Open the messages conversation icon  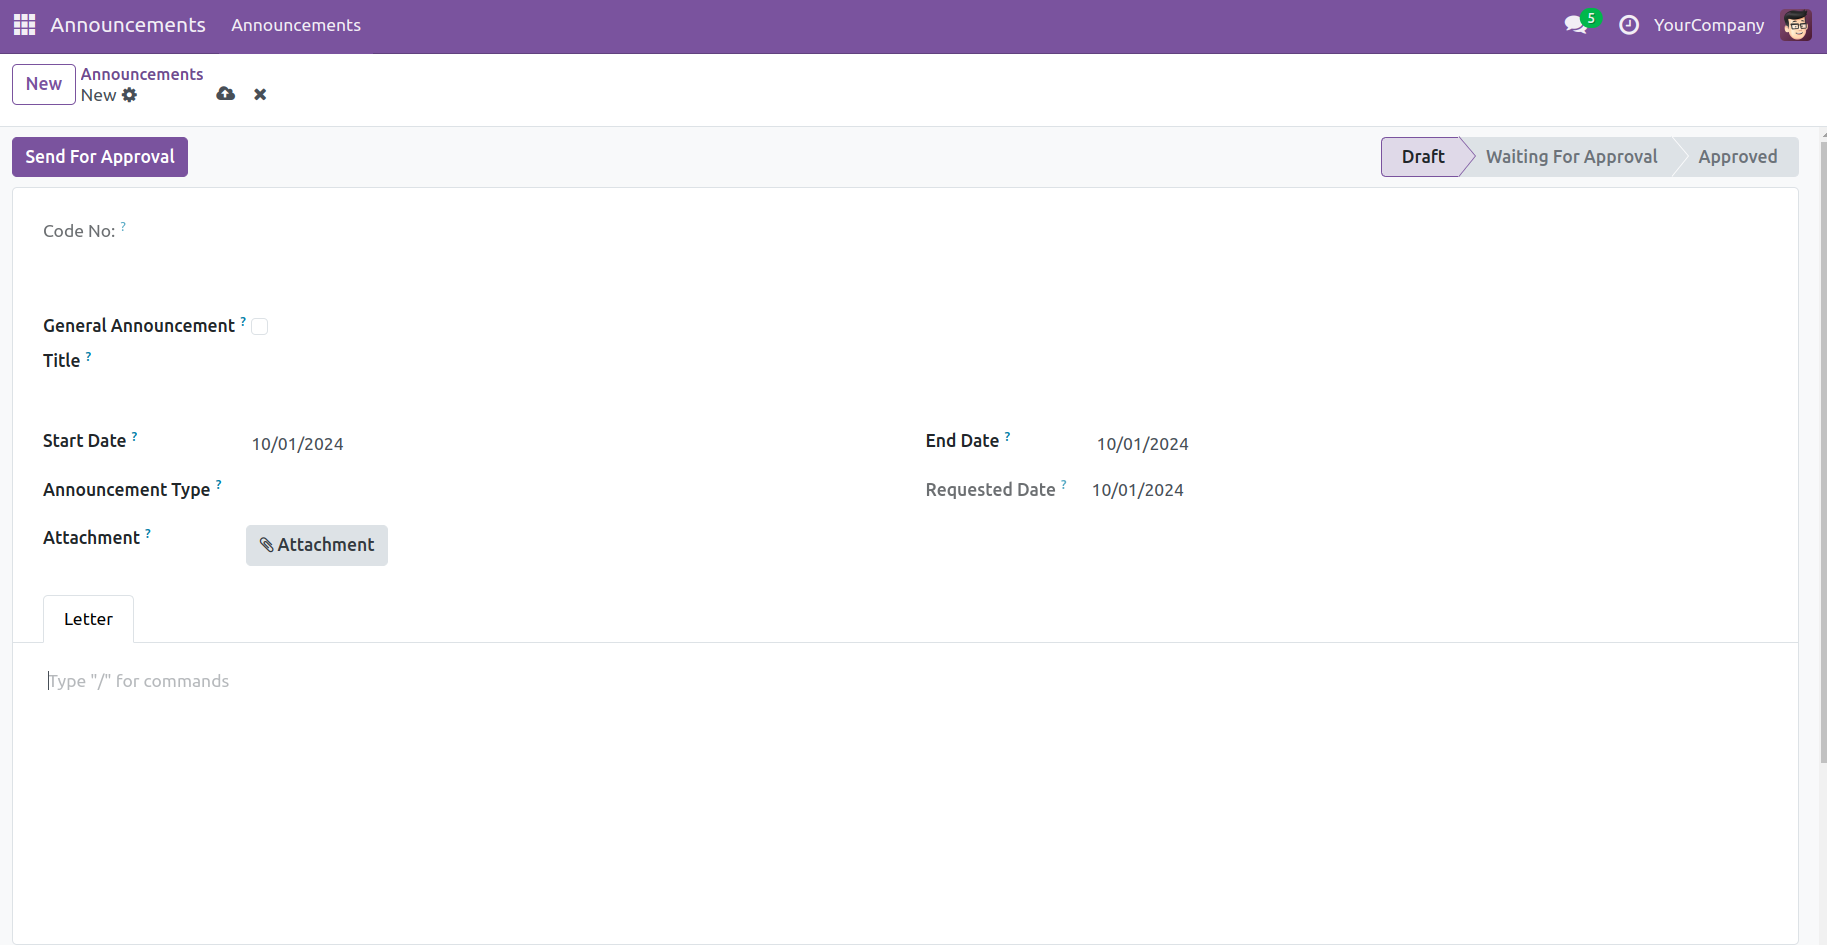click(1576, 25)
